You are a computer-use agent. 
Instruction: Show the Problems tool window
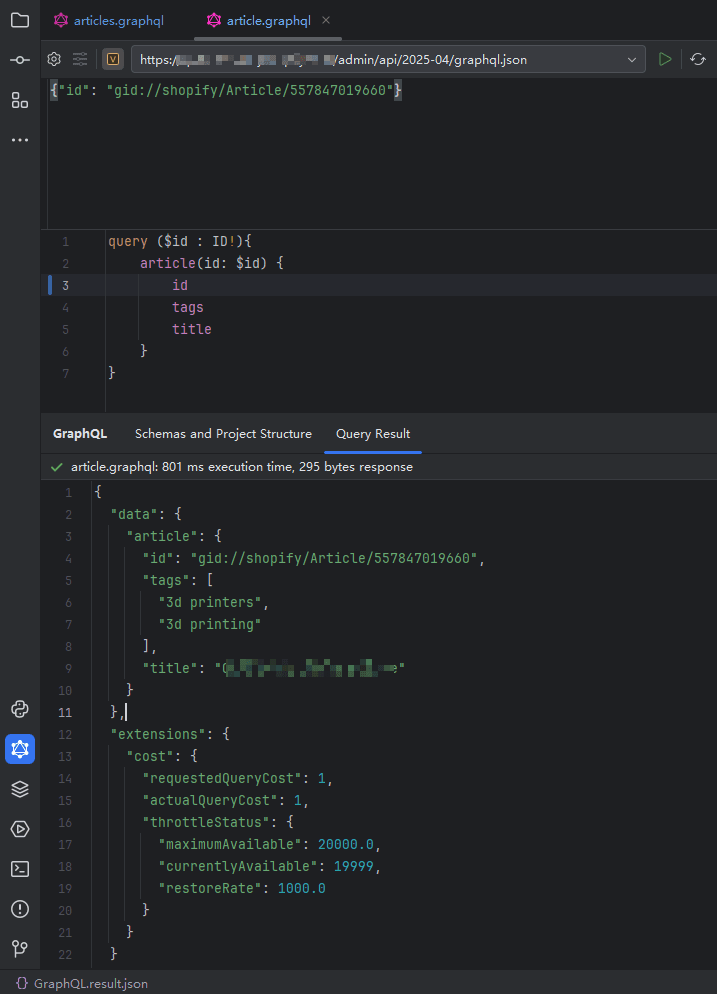20,909
